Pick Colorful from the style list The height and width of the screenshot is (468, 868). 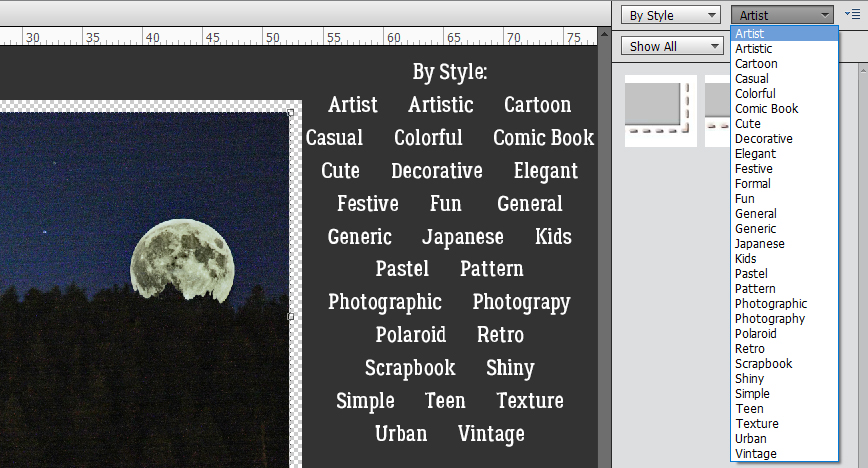(784, 94)
